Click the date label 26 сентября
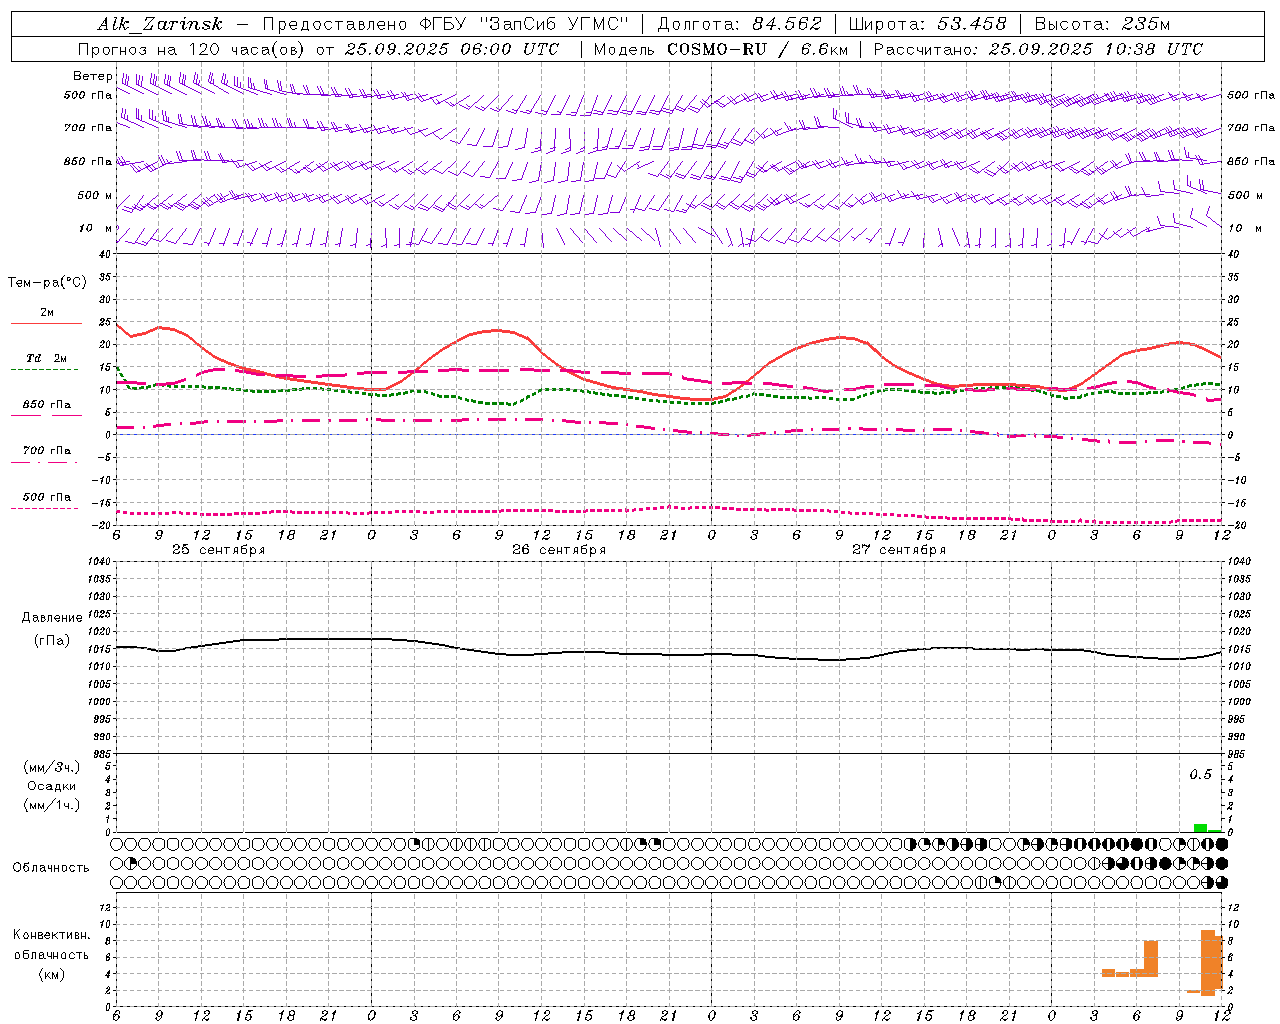Screen dimensions: 1280x1024 coord(559,550)
